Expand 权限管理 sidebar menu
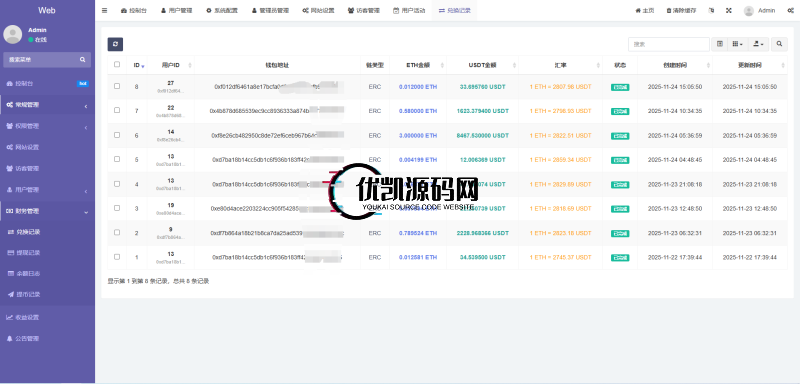This screenshot has width=800, height=384. [x=47, y=126]
